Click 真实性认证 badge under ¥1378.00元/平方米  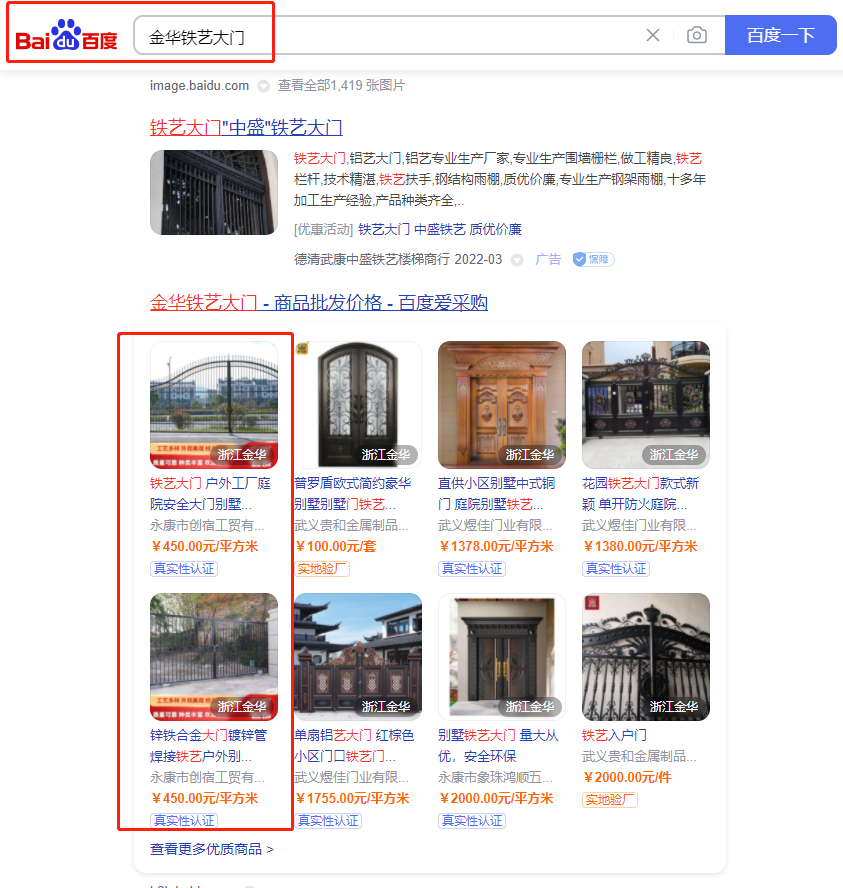(472, 569)
